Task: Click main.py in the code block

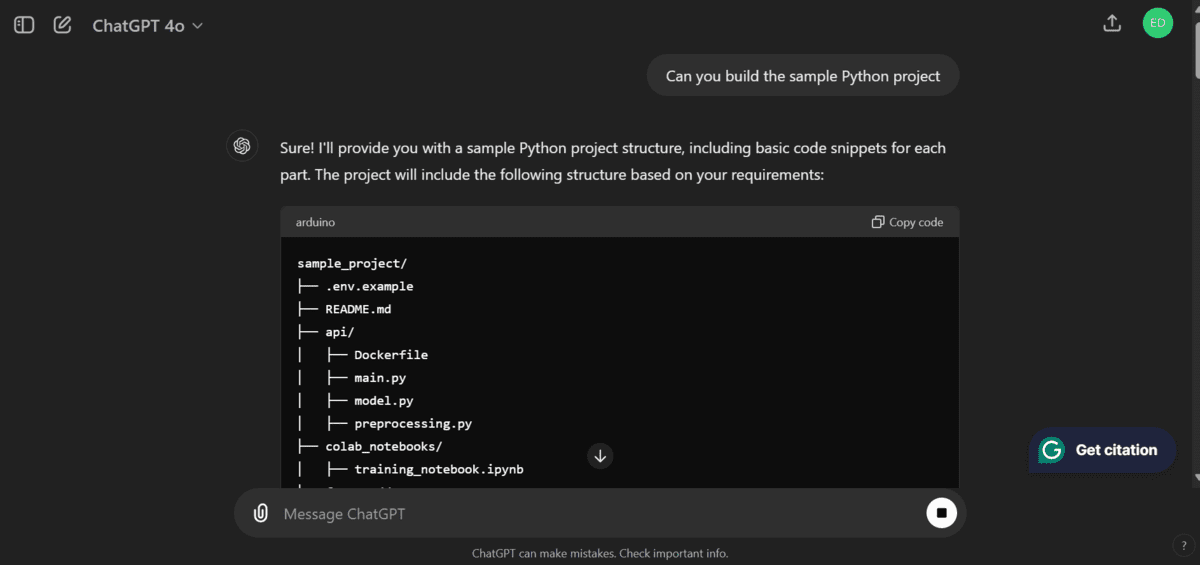Action: (x=380, y=378)
